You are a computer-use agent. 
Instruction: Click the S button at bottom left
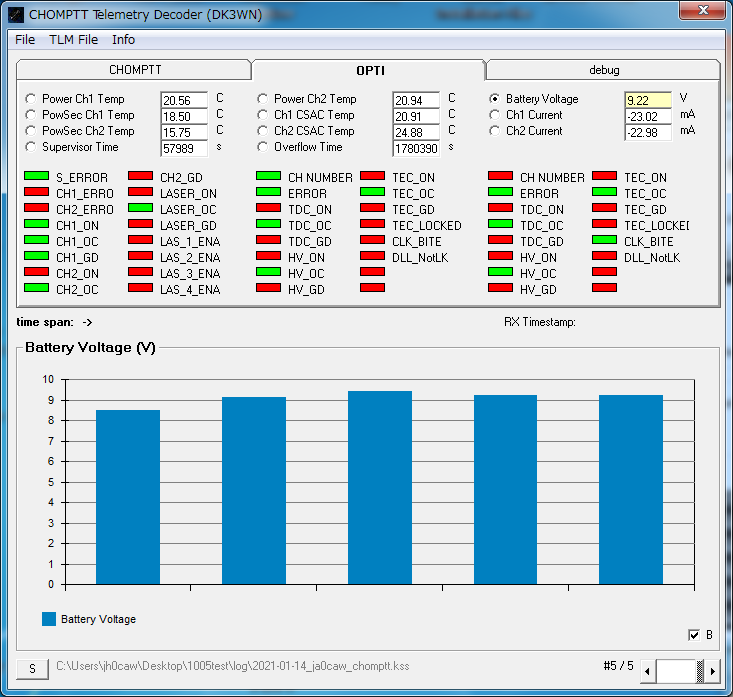tap(32, 669)
